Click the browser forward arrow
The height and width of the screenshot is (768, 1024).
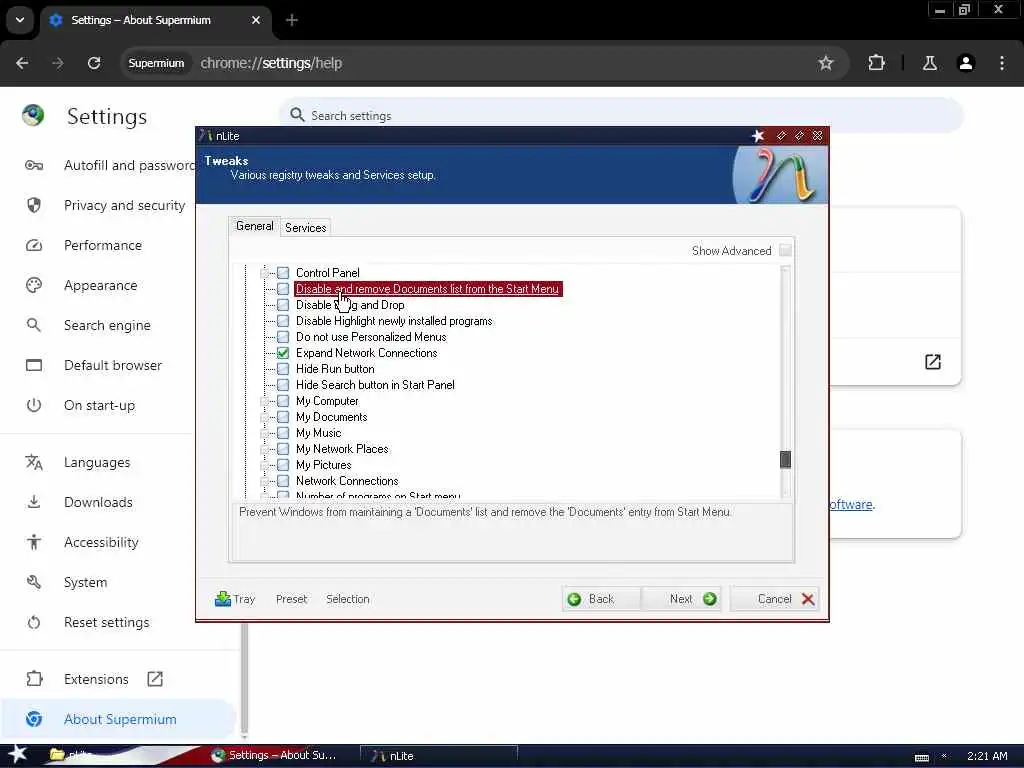click(57, 63)
